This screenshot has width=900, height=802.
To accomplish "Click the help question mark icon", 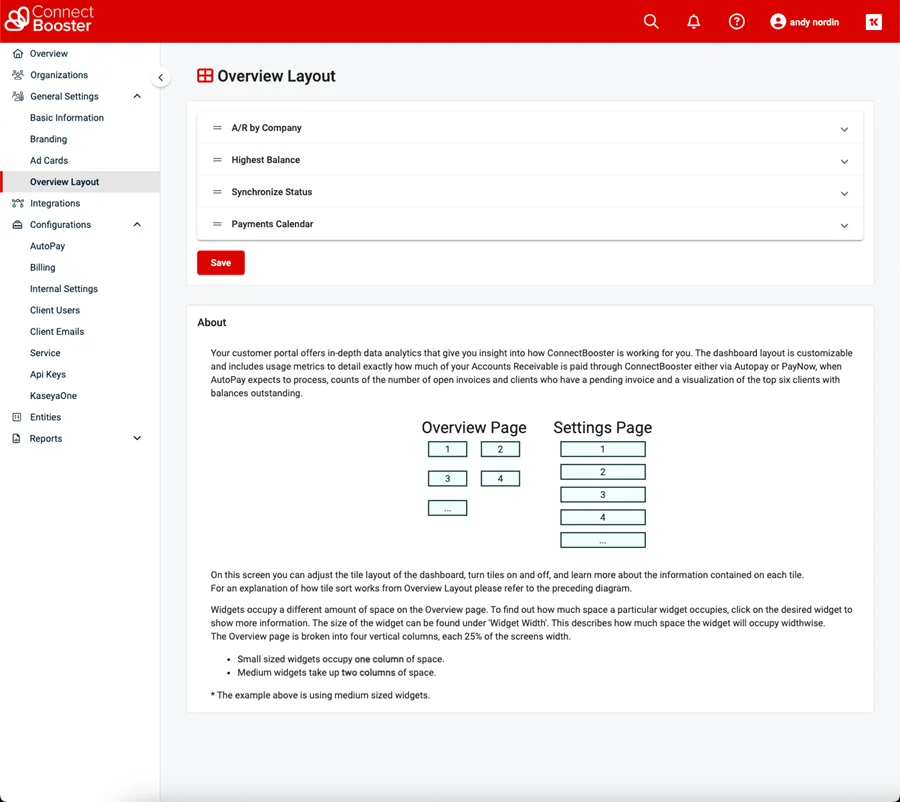I will pyautogui.click(x=737, y=21).
